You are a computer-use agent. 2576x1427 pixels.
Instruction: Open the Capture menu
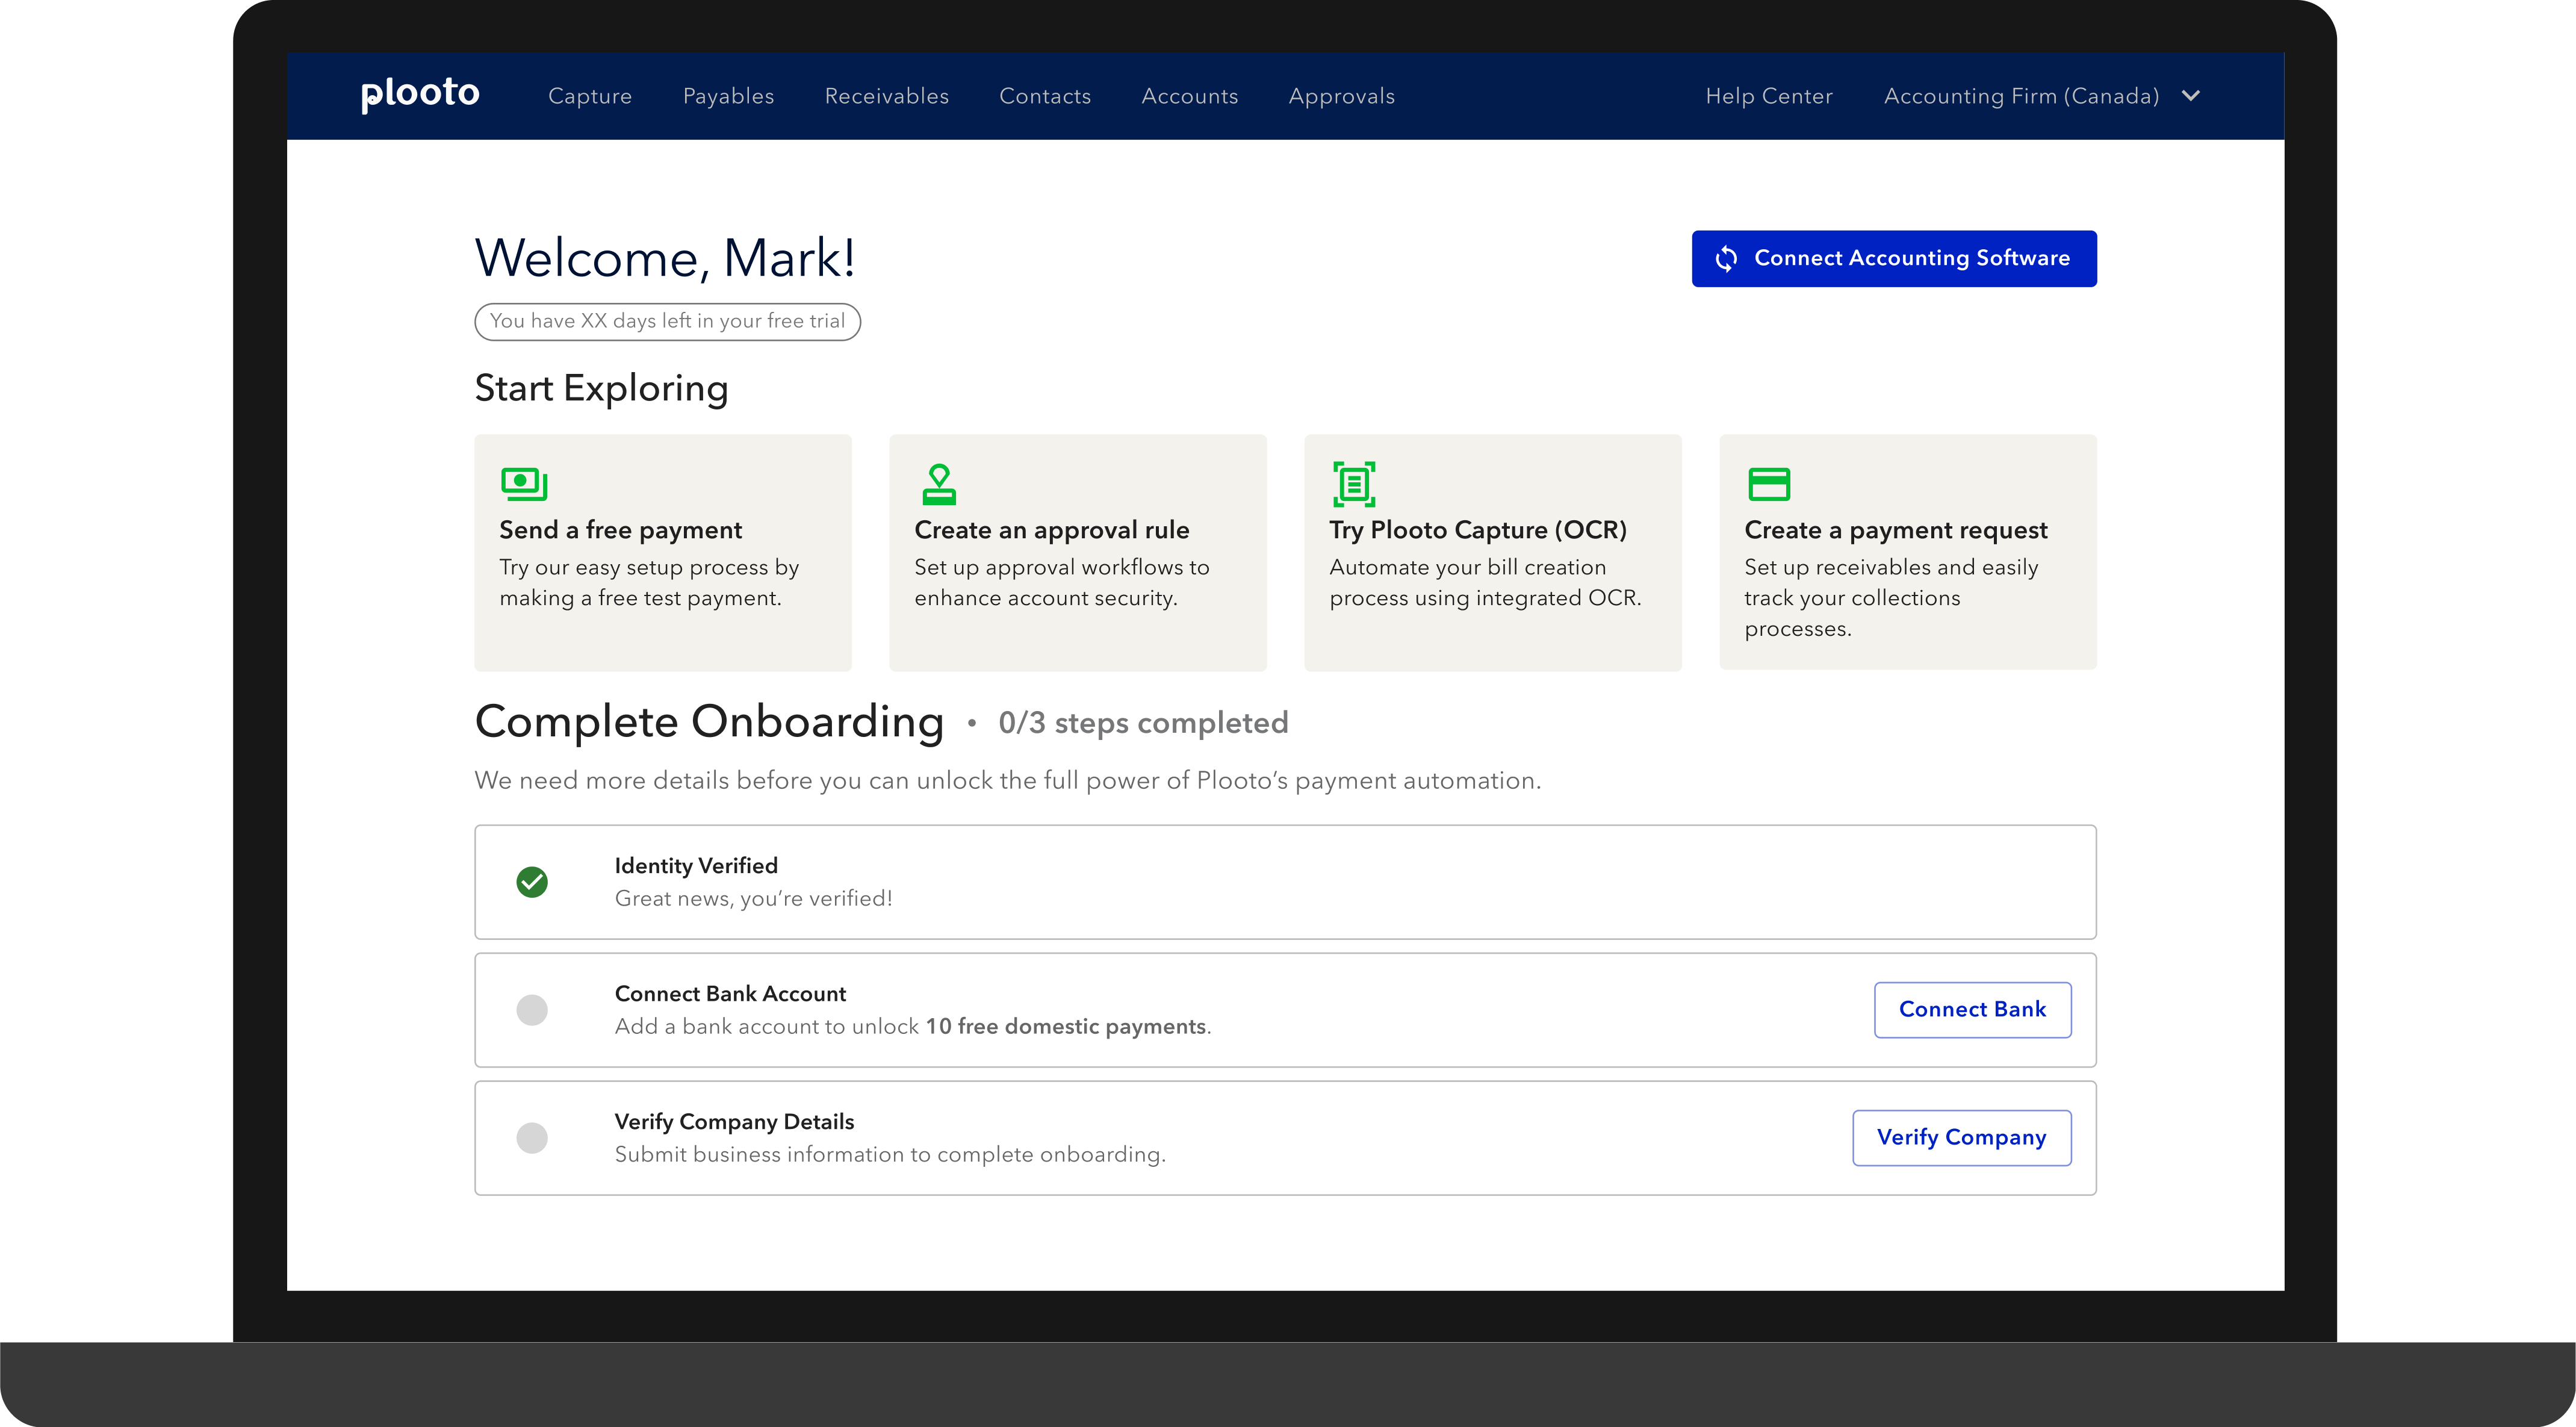click(590, 96)
